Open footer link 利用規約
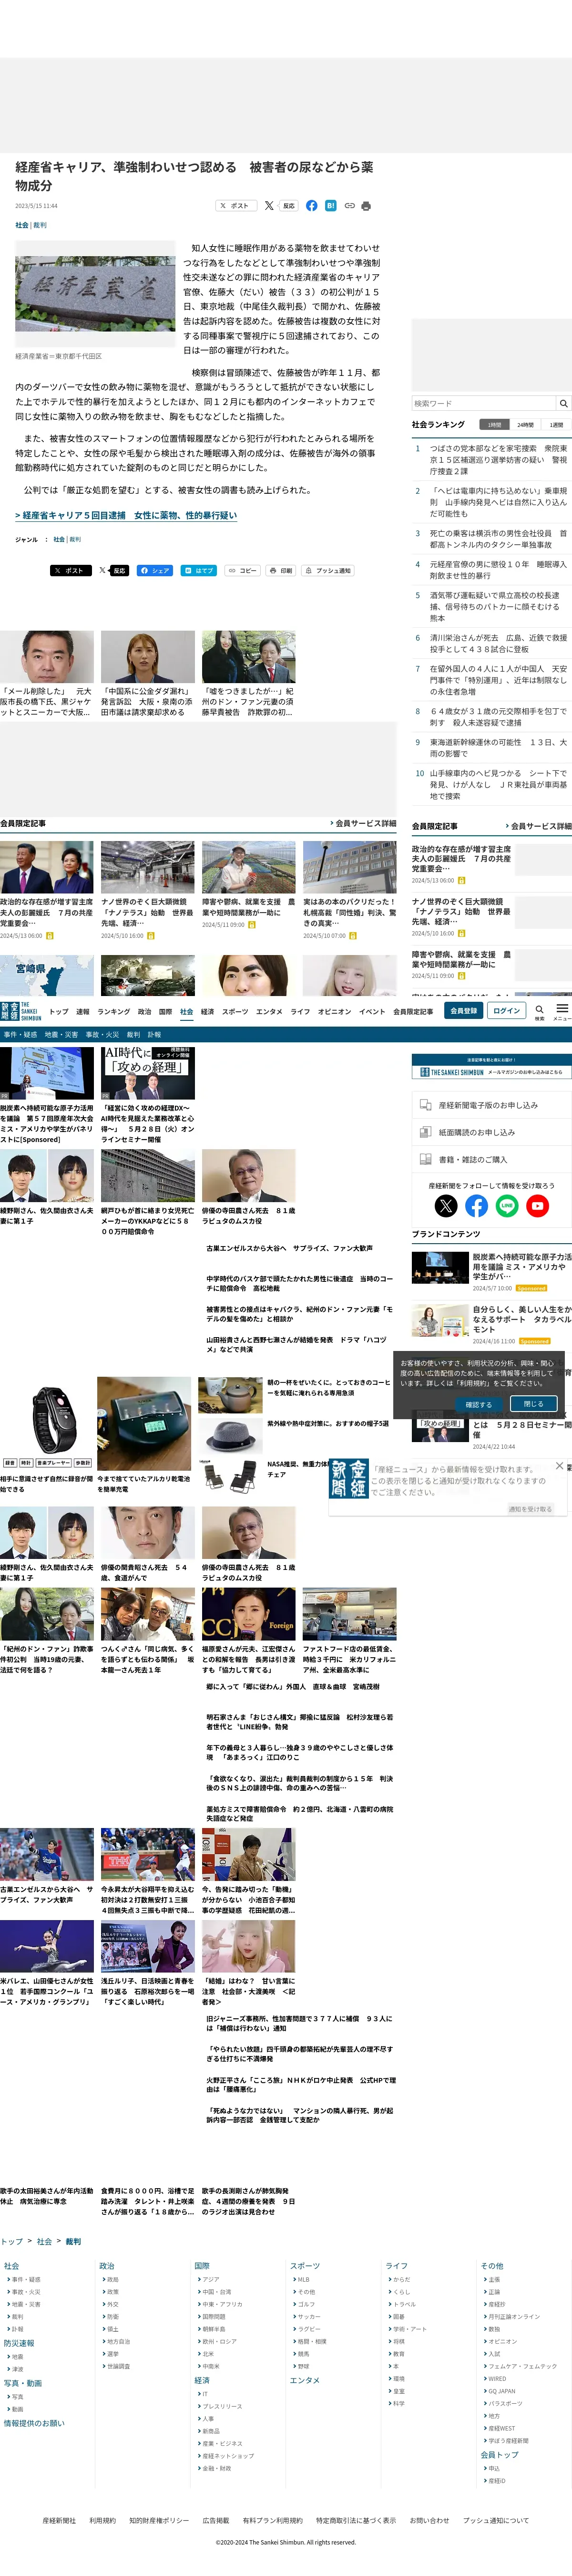572x2576 pixels. [x=102, y=2520]
